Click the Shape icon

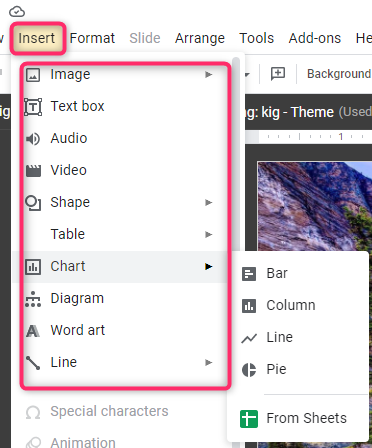33,203
